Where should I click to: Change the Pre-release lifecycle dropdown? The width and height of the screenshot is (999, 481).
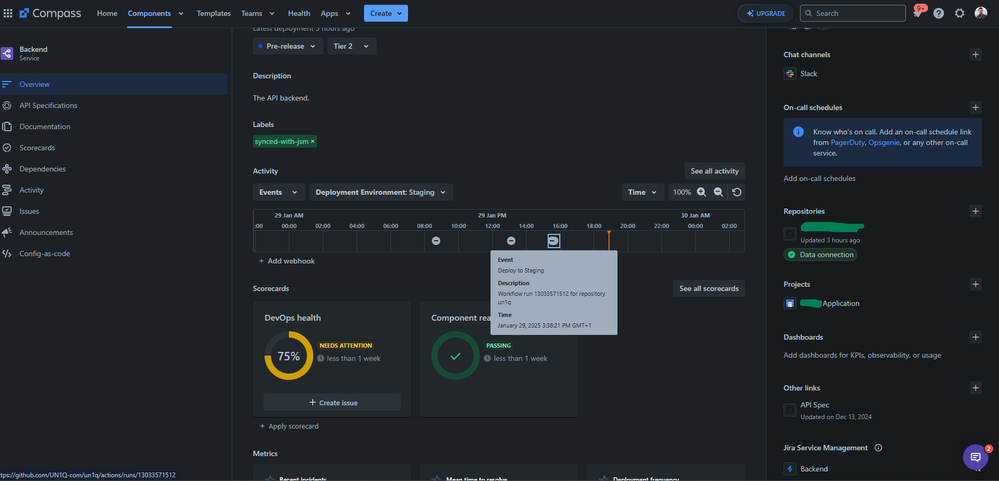point(288,46)
